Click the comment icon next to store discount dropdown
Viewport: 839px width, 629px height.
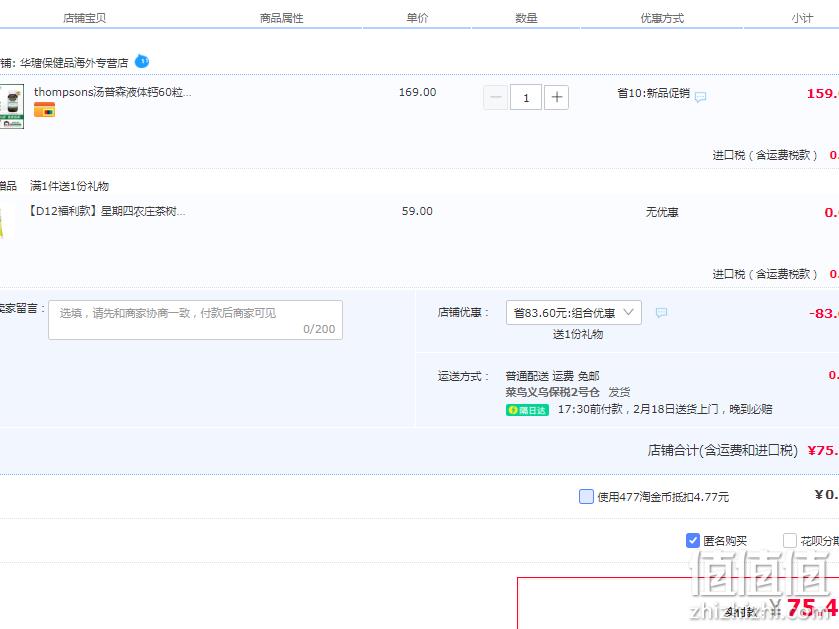[x=661, y=313]
